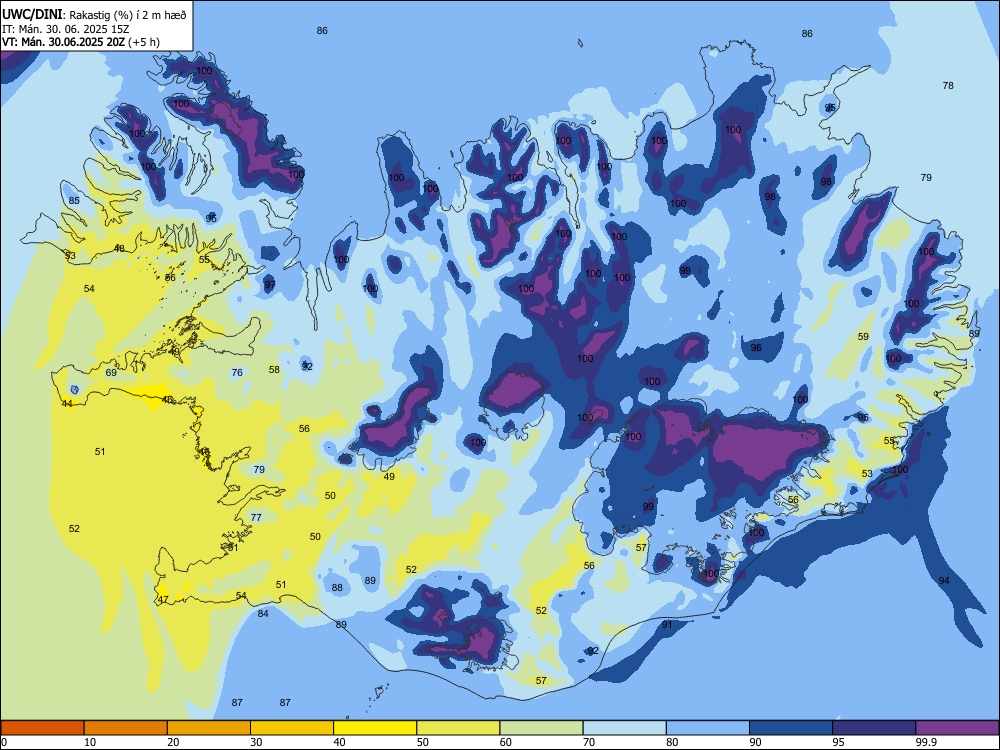Screen dimensions: 1000x750
Task: Click the legend tick label '0'
Action: (4, 742)
